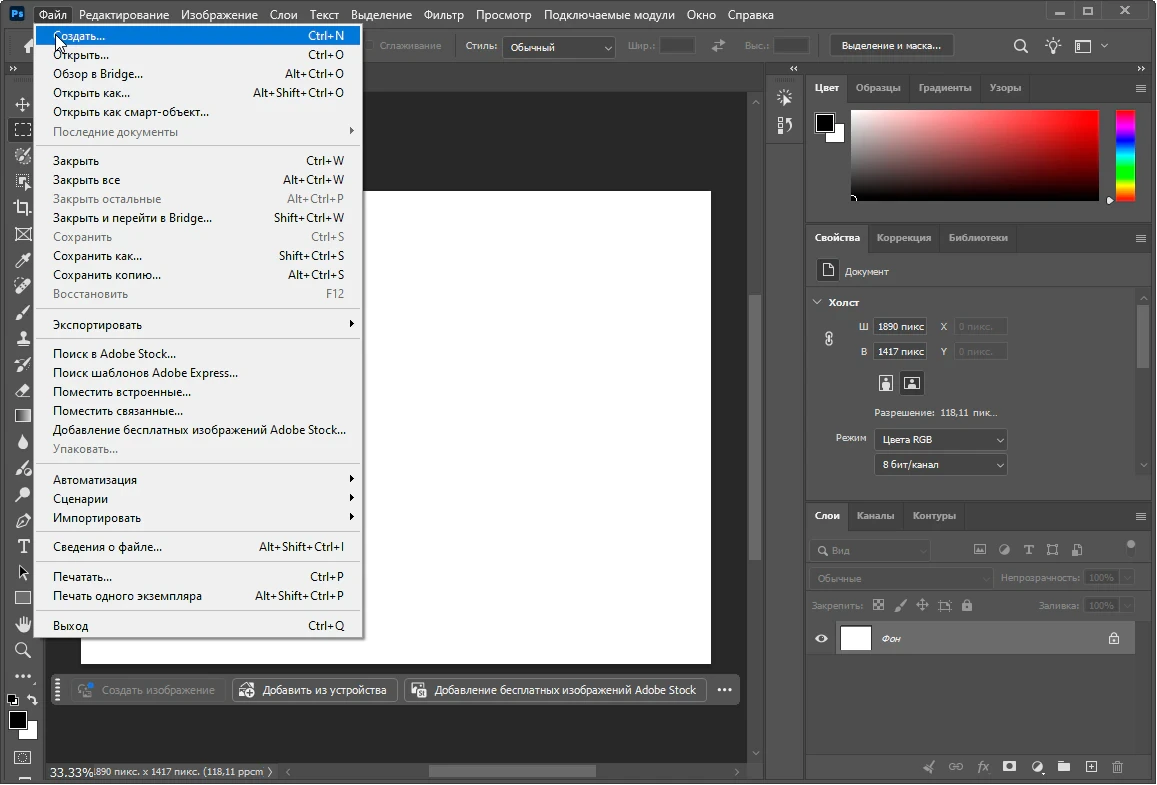Viewport: 1157px width, 785px height.
Task: Click the canvas width field 1890 пикс
Action: [x=900, y=326]
